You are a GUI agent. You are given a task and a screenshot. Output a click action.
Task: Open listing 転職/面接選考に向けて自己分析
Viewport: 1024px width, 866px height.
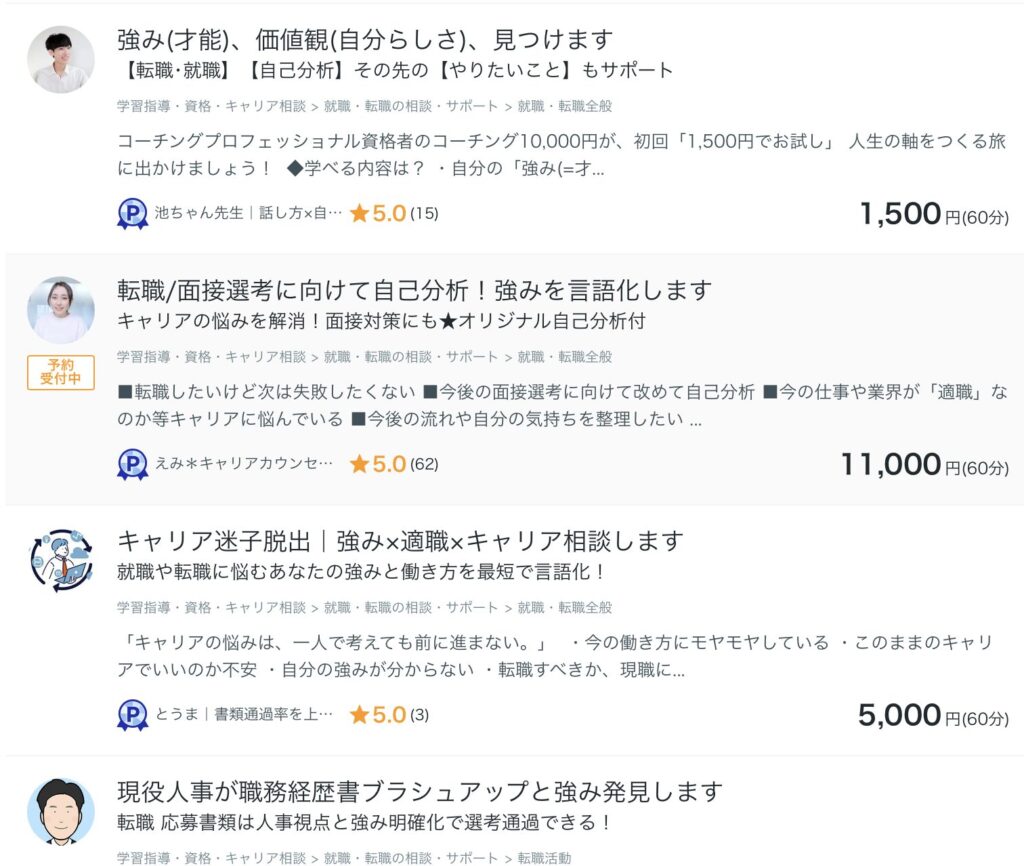click(414, 291)
